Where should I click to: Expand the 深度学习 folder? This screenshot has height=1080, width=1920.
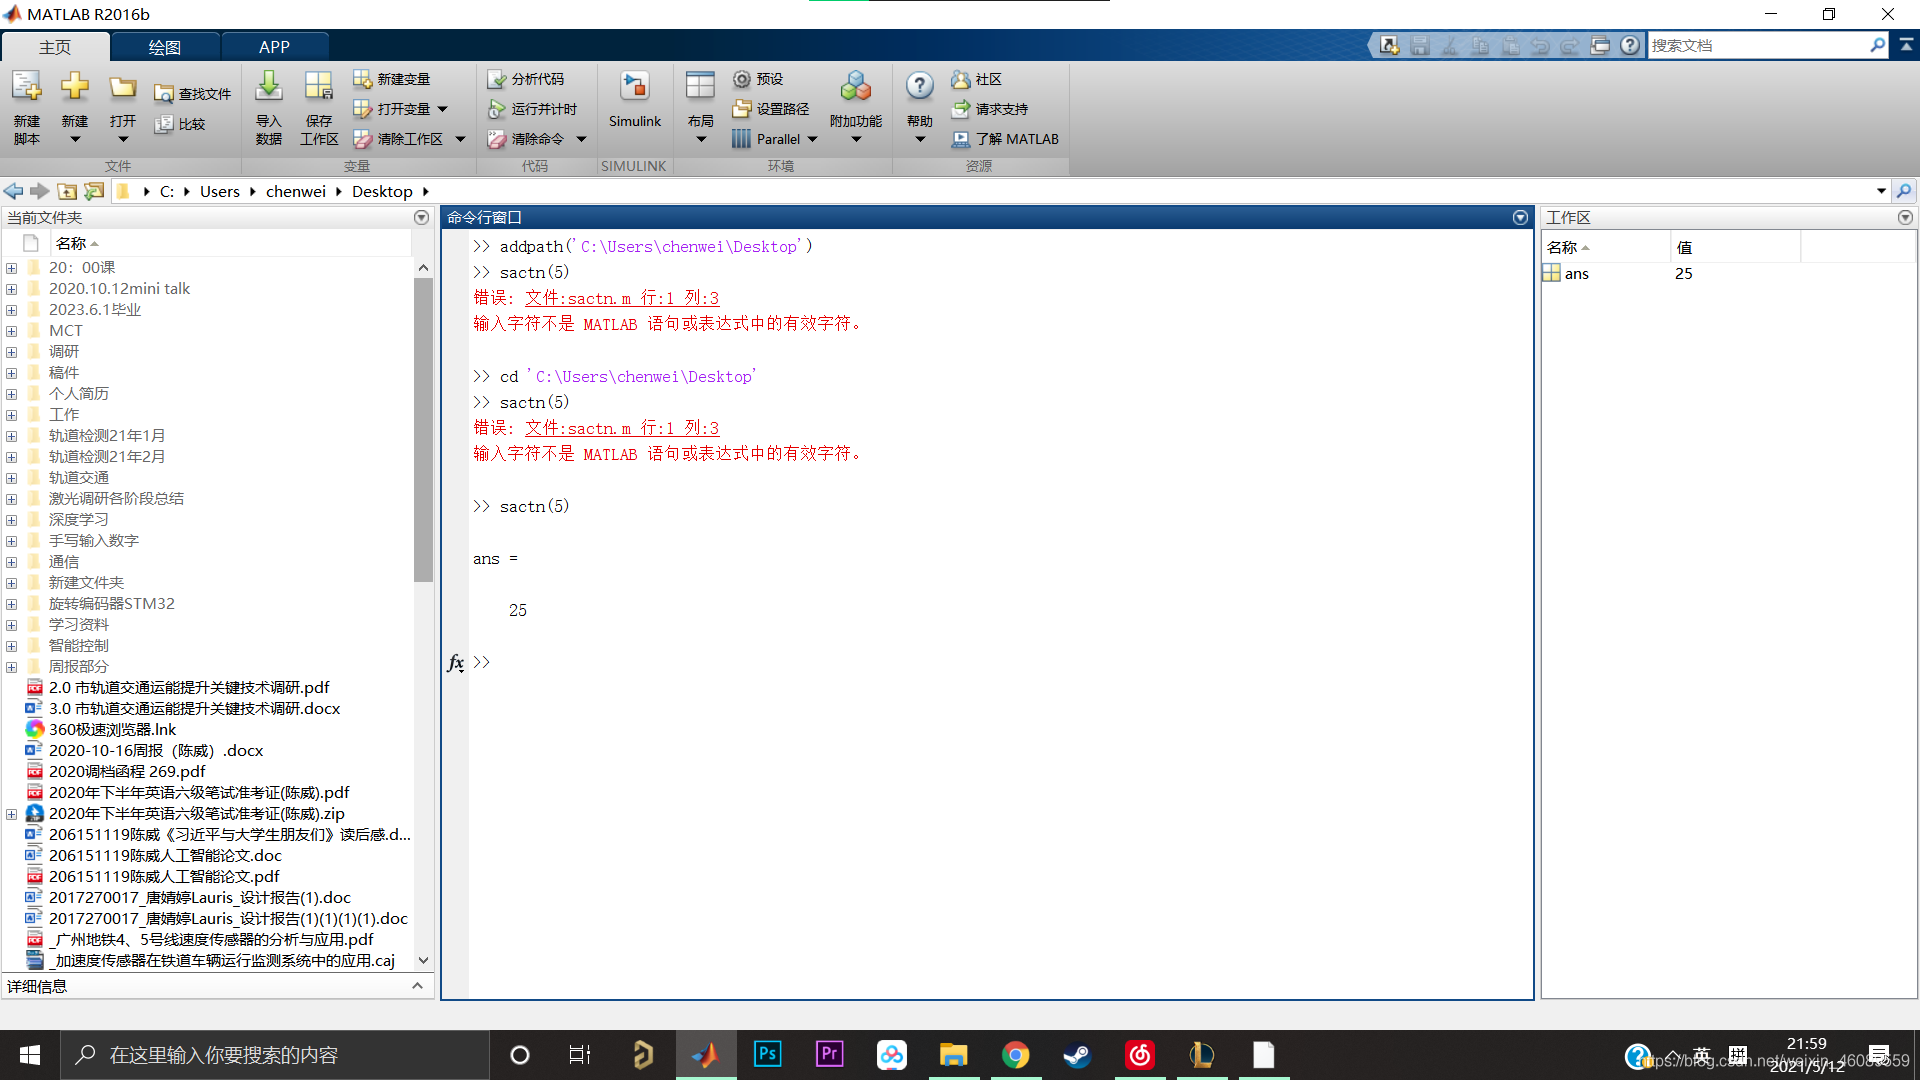11,520
